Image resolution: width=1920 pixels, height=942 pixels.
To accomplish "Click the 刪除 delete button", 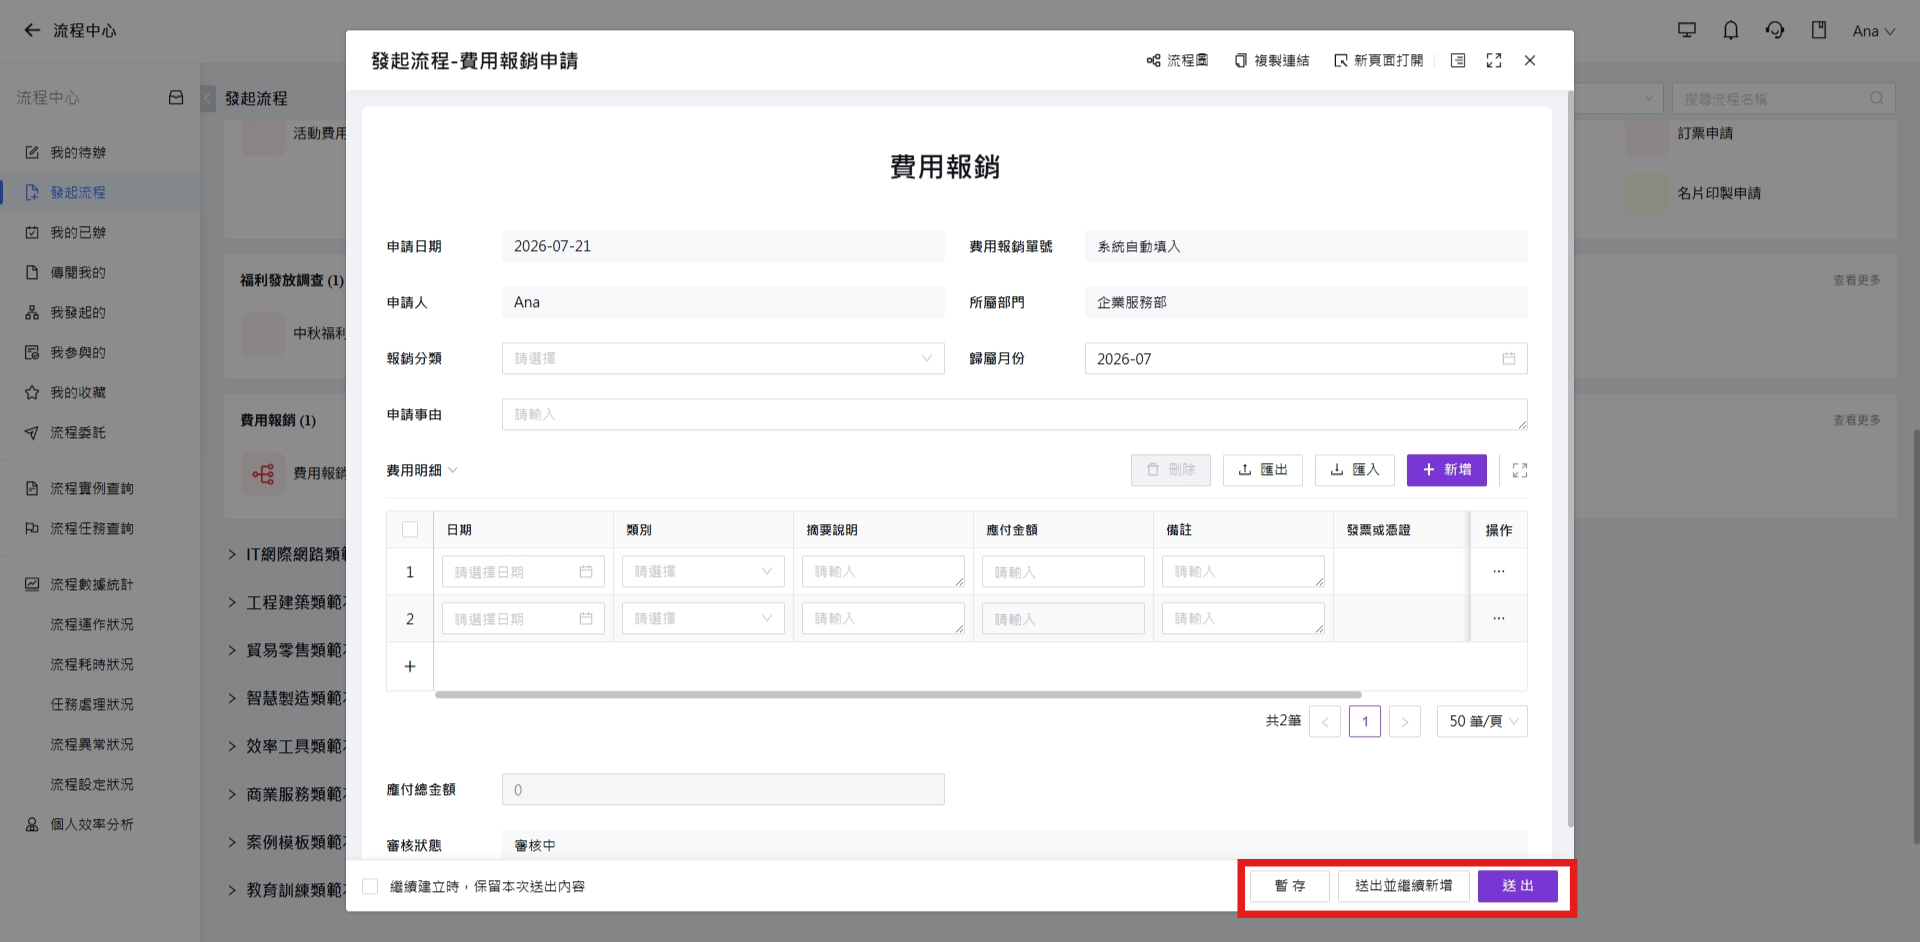I will [1171, 470].
